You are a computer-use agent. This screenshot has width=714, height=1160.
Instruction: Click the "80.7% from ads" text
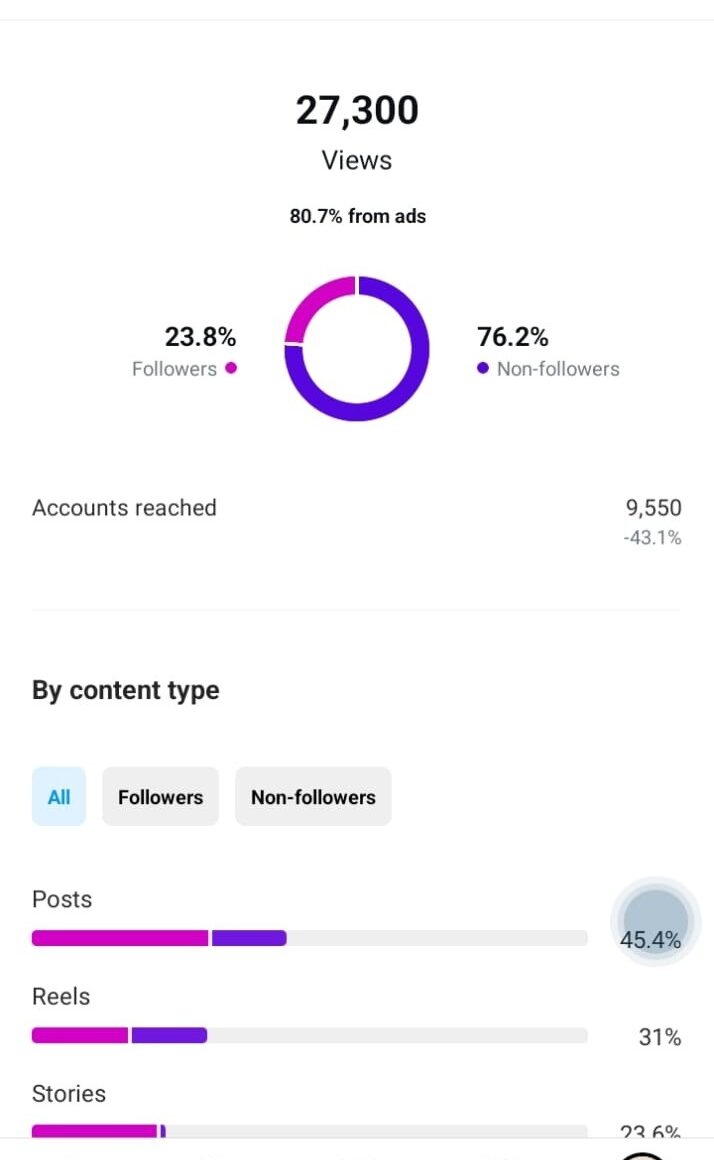(x=357, y=216)
